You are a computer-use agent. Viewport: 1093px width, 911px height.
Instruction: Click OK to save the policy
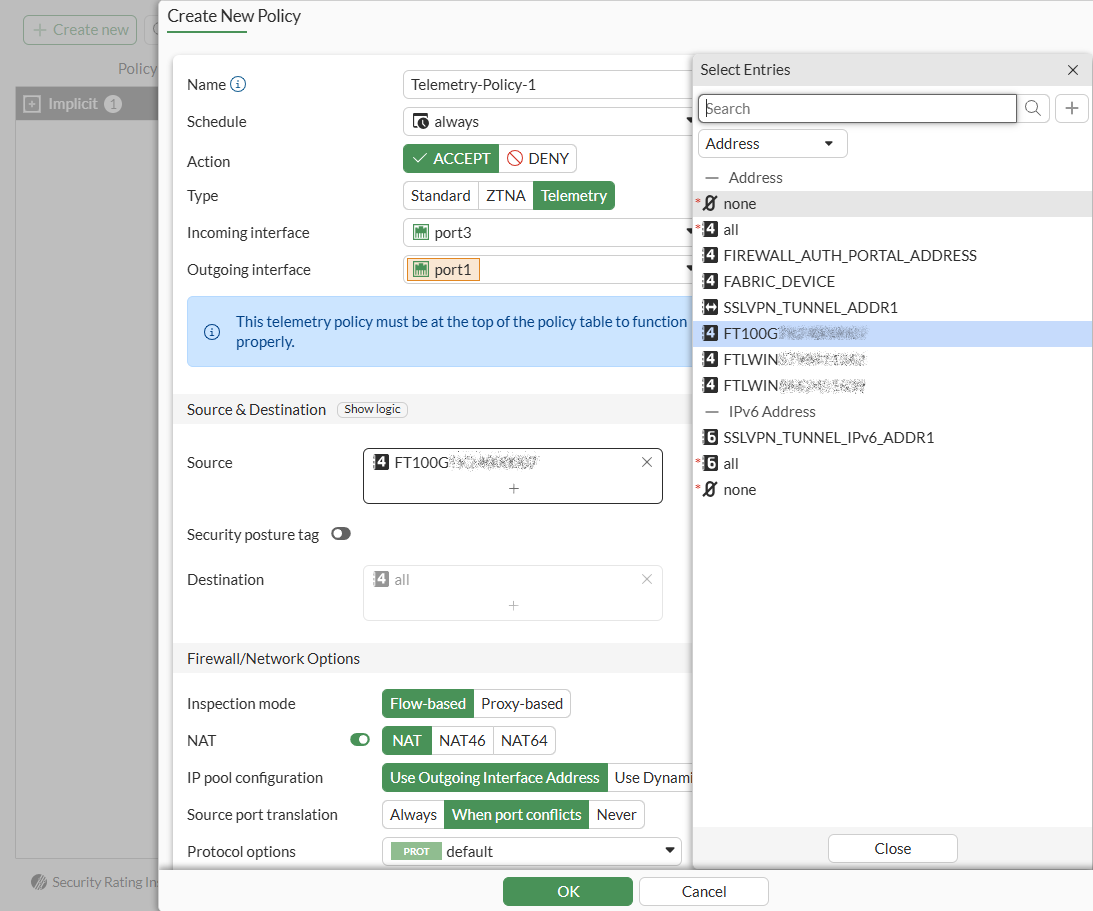(x=567, y=891)
